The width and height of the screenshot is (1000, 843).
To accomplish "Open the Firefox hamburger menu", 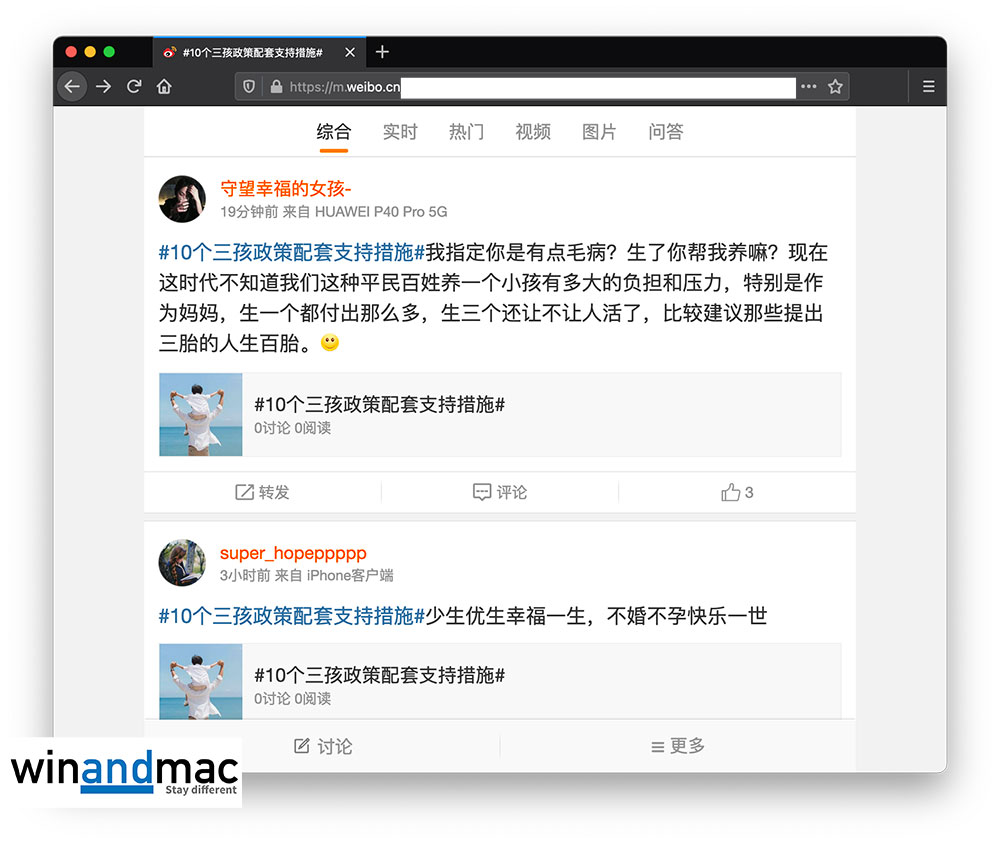I will coord(928,87).
